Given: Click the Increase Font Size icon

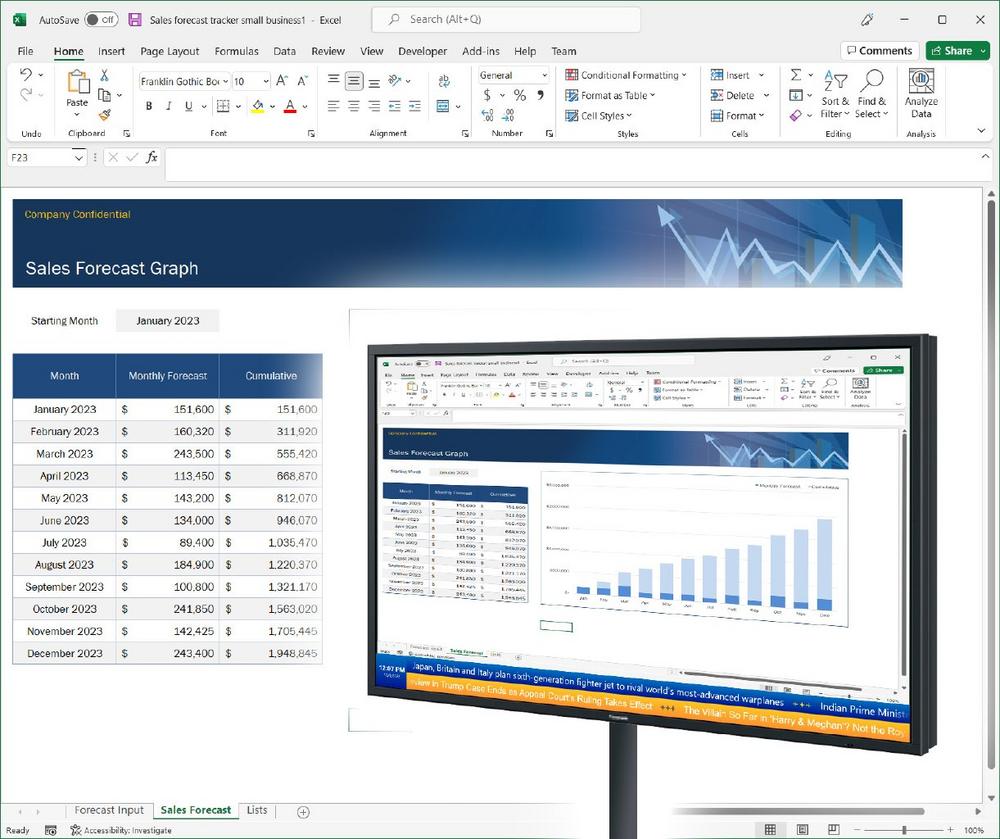Looking at the screenshot, I should click(x=281, y=81).
